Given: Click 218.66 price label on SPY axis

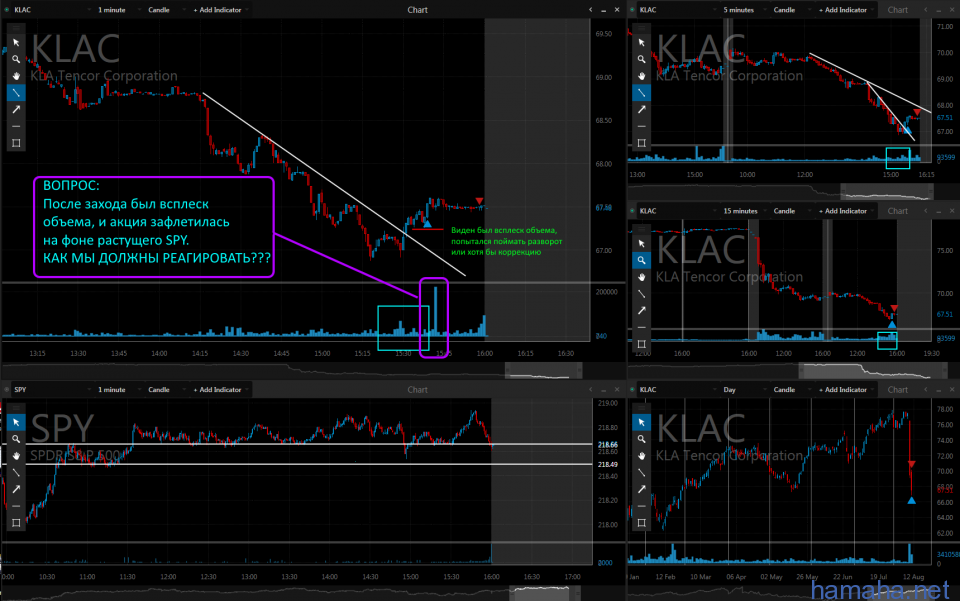Looking at the screenshot, I should point(607,445).
